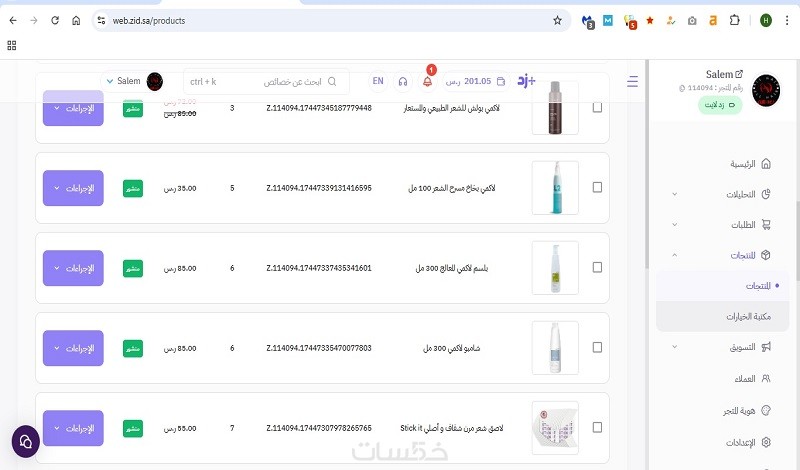Image resolution: width=800 pixels, height=470 pixels.
Task: Go back using browser back arrow
Action: pyautogui.click(x=13, y=20)
